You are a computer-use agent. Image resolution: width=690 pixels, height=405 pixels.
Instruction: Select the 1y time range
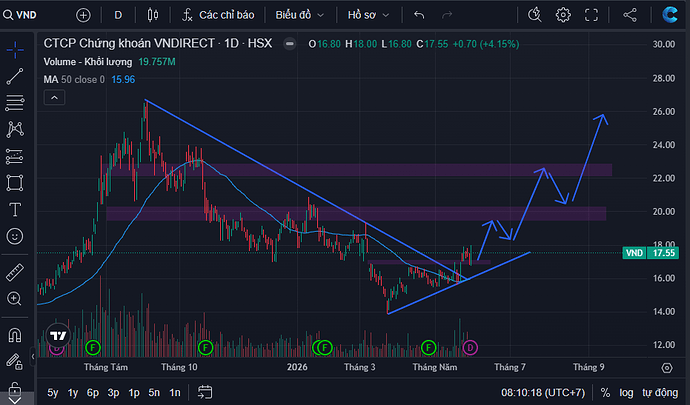click(73, 392)
